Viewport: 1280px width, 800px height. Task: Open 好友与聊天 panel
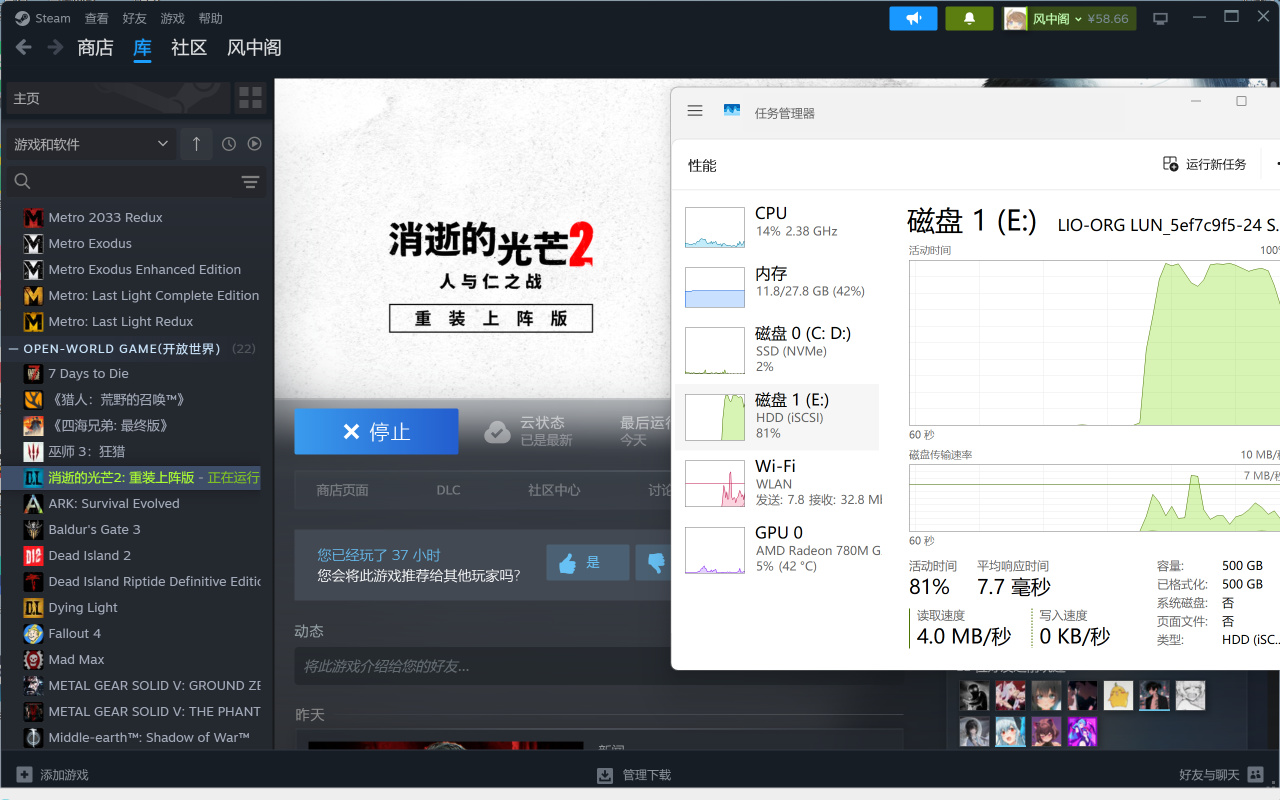tap(1221, 775)
